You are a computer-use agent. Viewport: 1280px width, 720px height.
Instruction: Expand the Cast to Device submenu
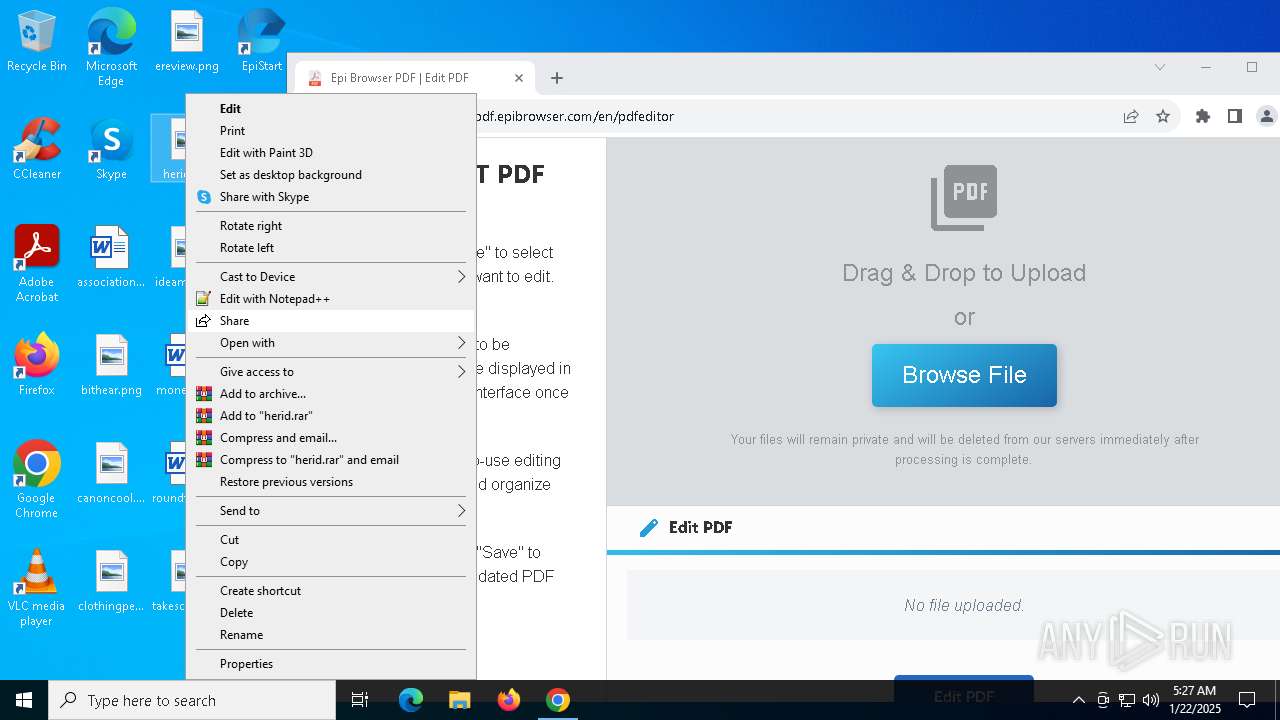pyautogui.click(x=331, y=277)
